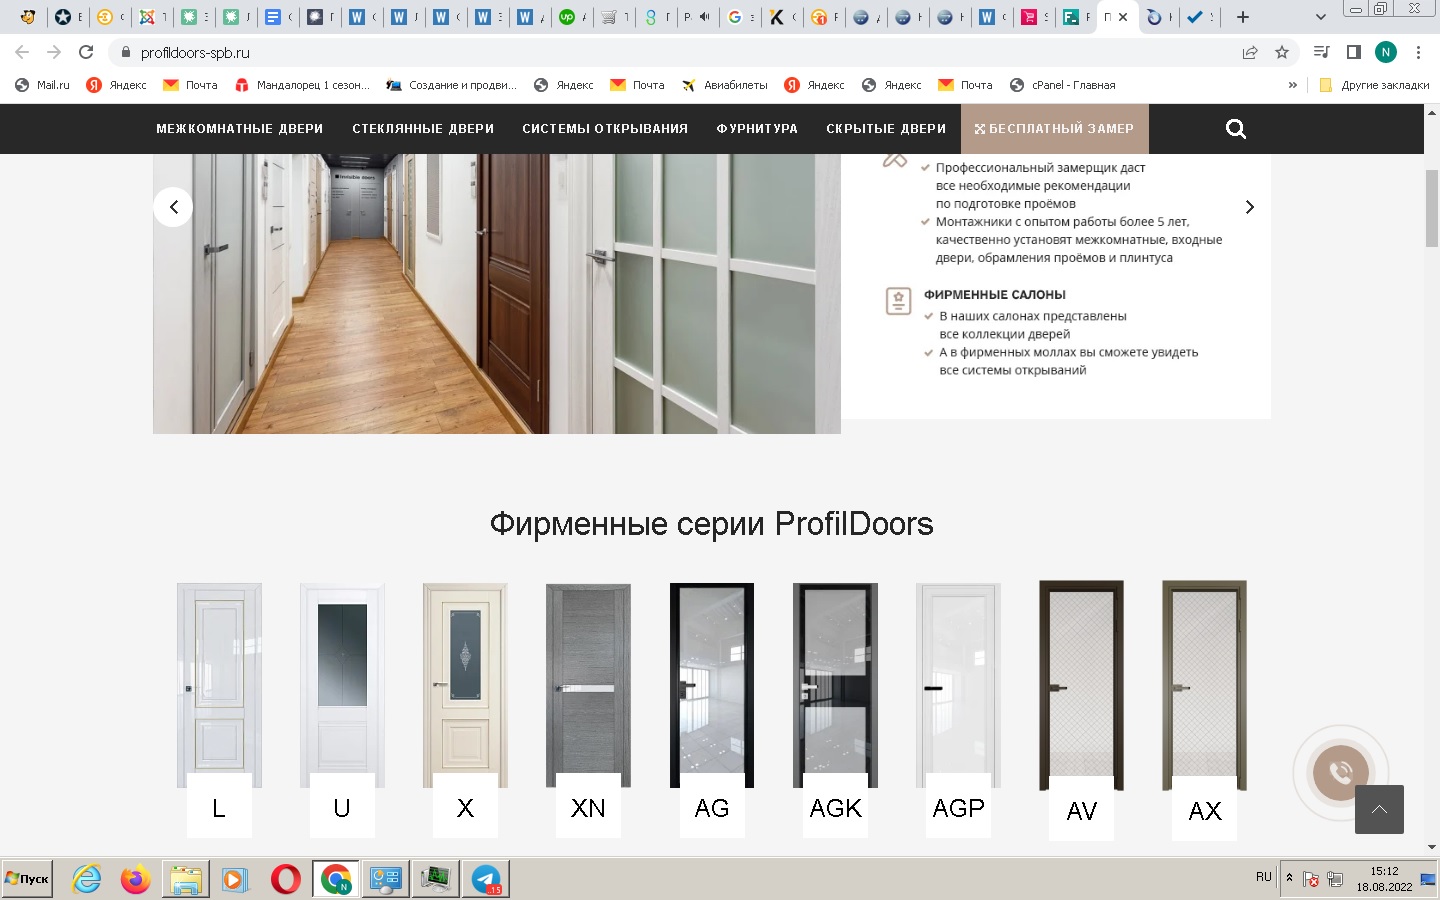Show hidden system tray icons
This screenshot has width=1440, height=900.
1289,878
